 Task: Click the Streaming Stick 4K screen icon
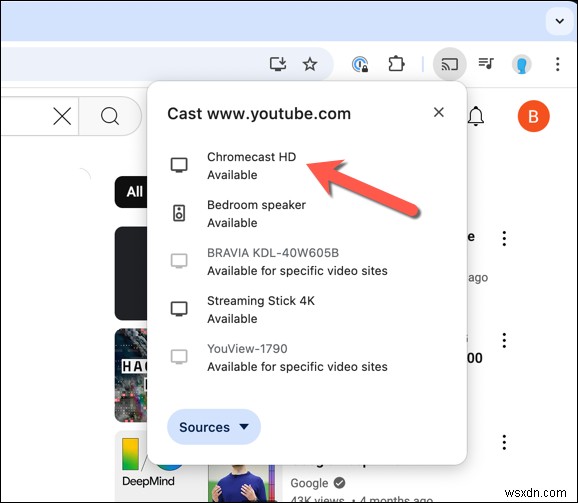[x=179, y=309]
